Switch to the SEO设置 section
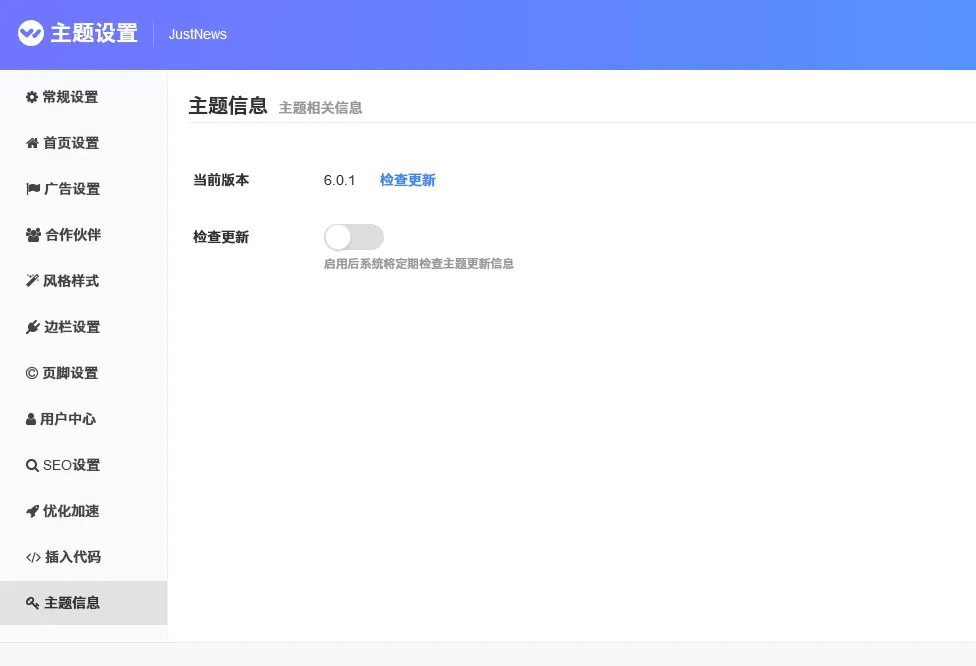Image resolution: width=976 pixels, height=666 pixels. pos(70,465)
